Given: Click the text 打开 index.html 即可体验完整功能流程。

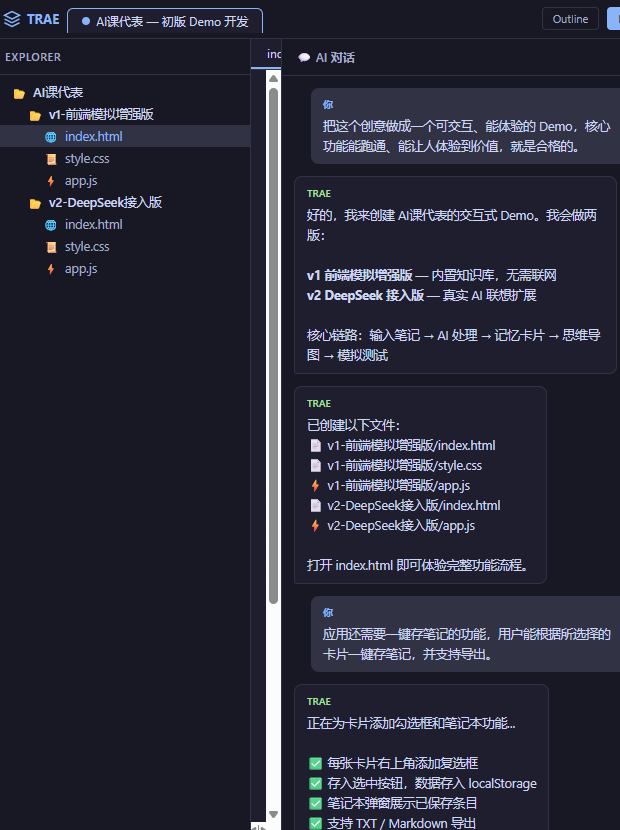Looking at the screenshot, I should [418, 565].
